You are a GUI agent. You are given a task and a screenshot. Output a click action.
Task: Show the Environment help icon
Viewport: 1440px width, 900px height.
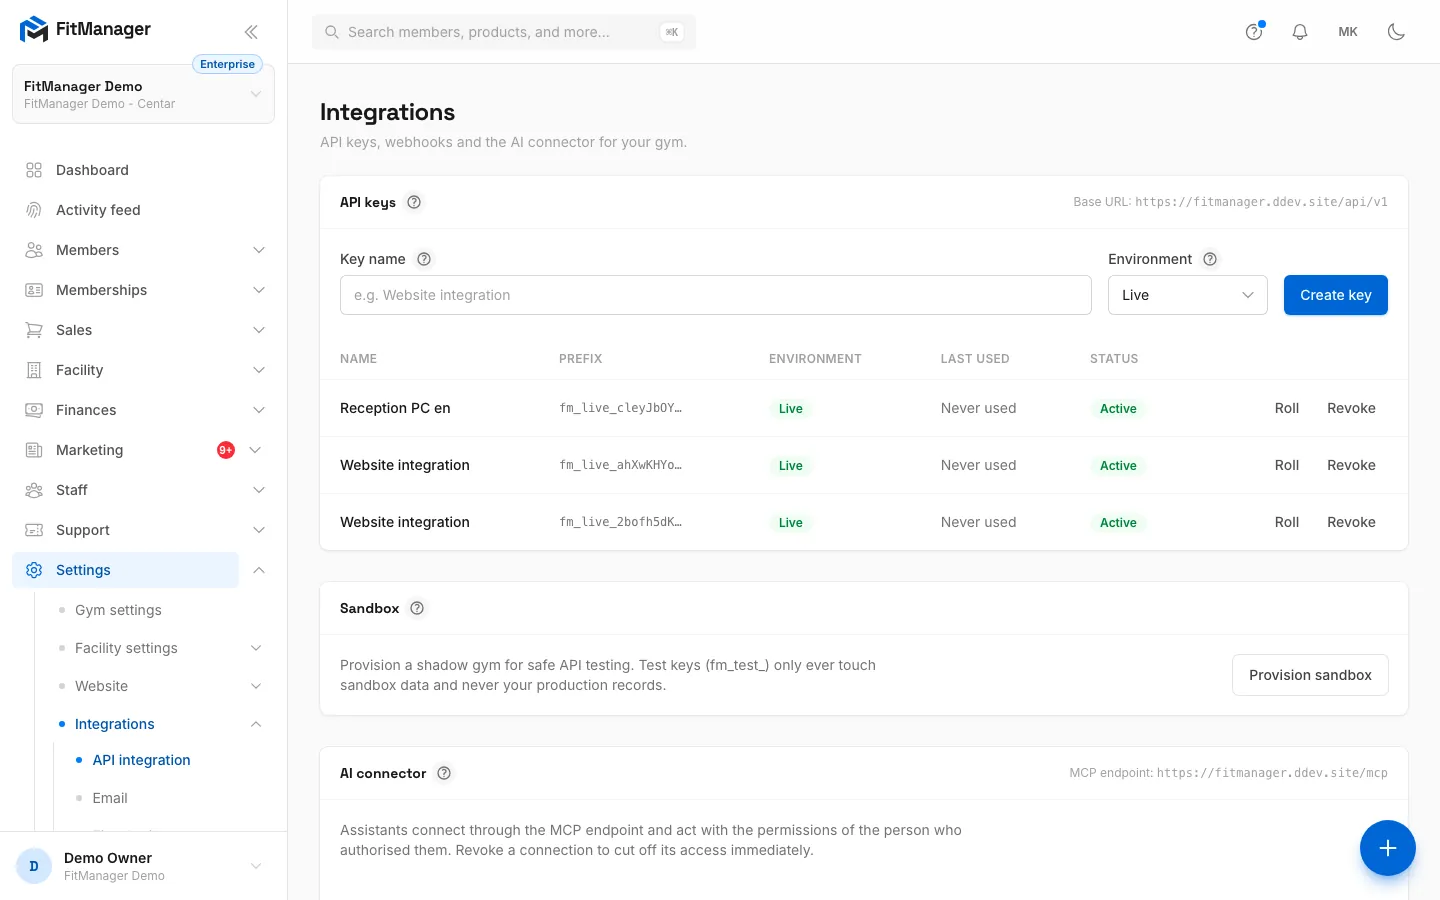1210,259
